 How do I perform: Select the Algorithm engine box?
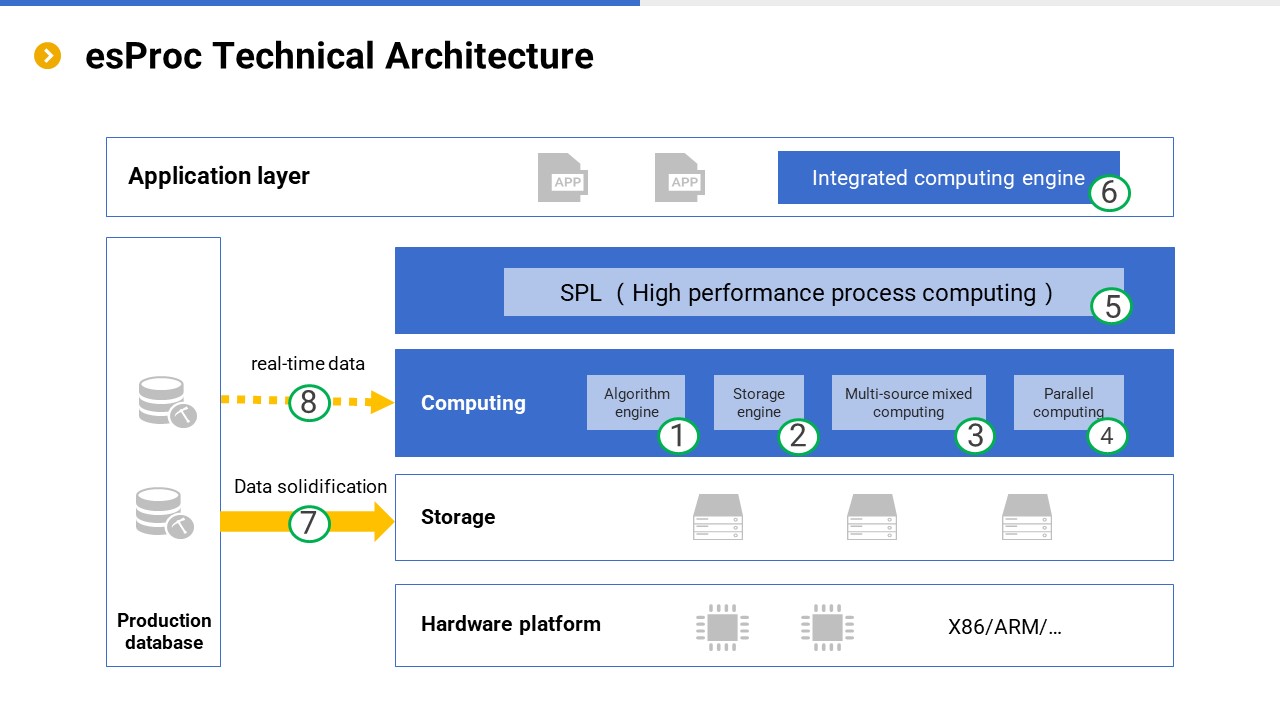tap(635, 400)
